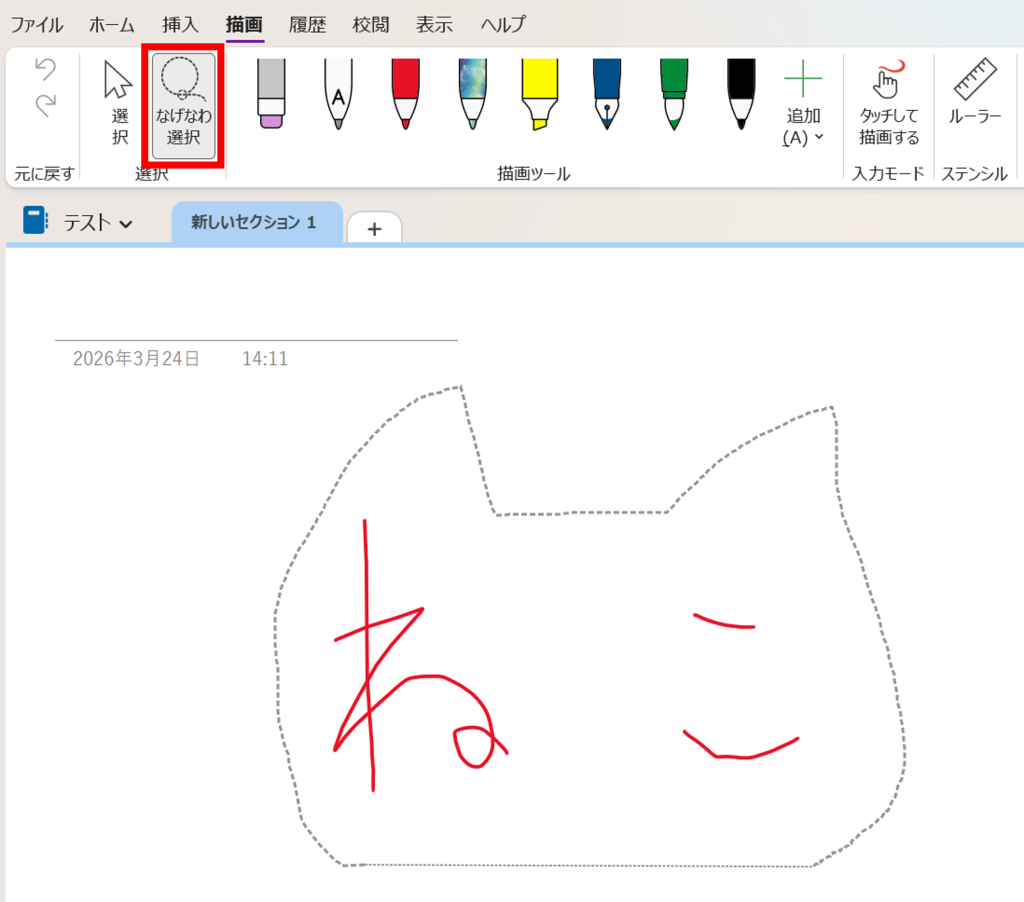Click the arrow Select (選択) tool
This screenshot has height=902, width=1024.
(x=119, y=105)
